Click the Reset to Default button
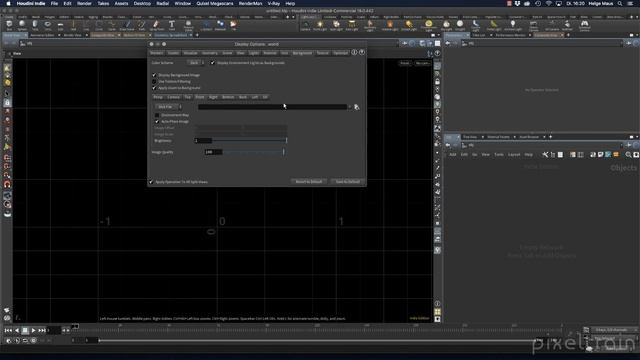The width and height of the screenshot is (640, 360). click(309, 182)
